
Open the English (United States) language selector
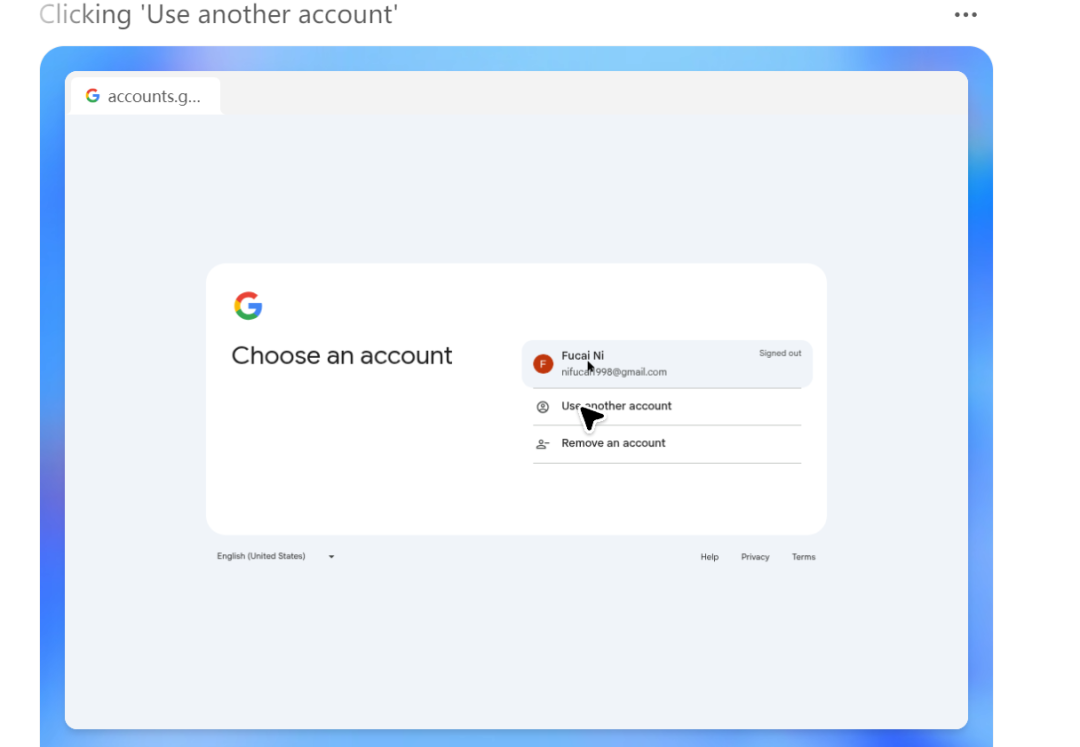(276, 556)
